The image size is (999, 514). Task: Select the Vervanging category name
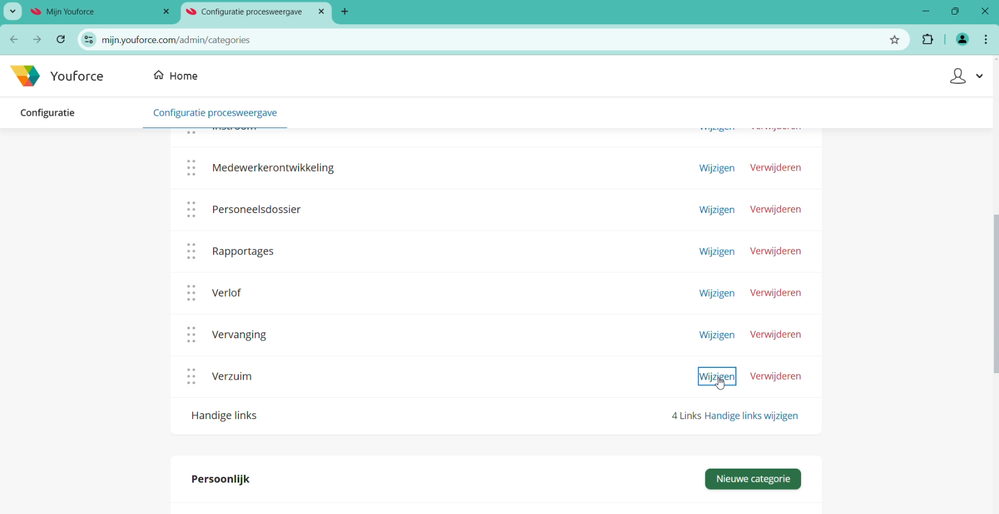[x=239, y=334]
